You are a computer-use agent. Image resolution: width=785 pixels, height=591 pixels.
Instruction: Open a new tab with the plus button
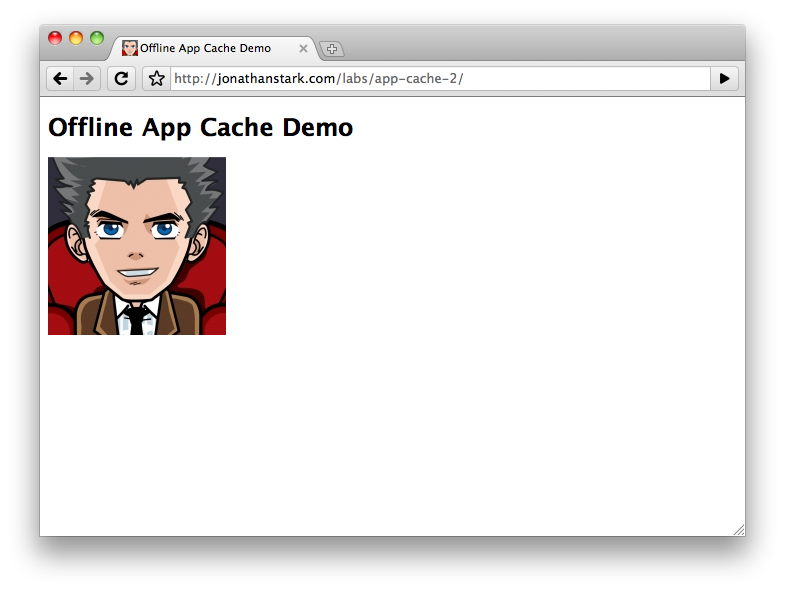pyautogui.click(x=332, y=49)
